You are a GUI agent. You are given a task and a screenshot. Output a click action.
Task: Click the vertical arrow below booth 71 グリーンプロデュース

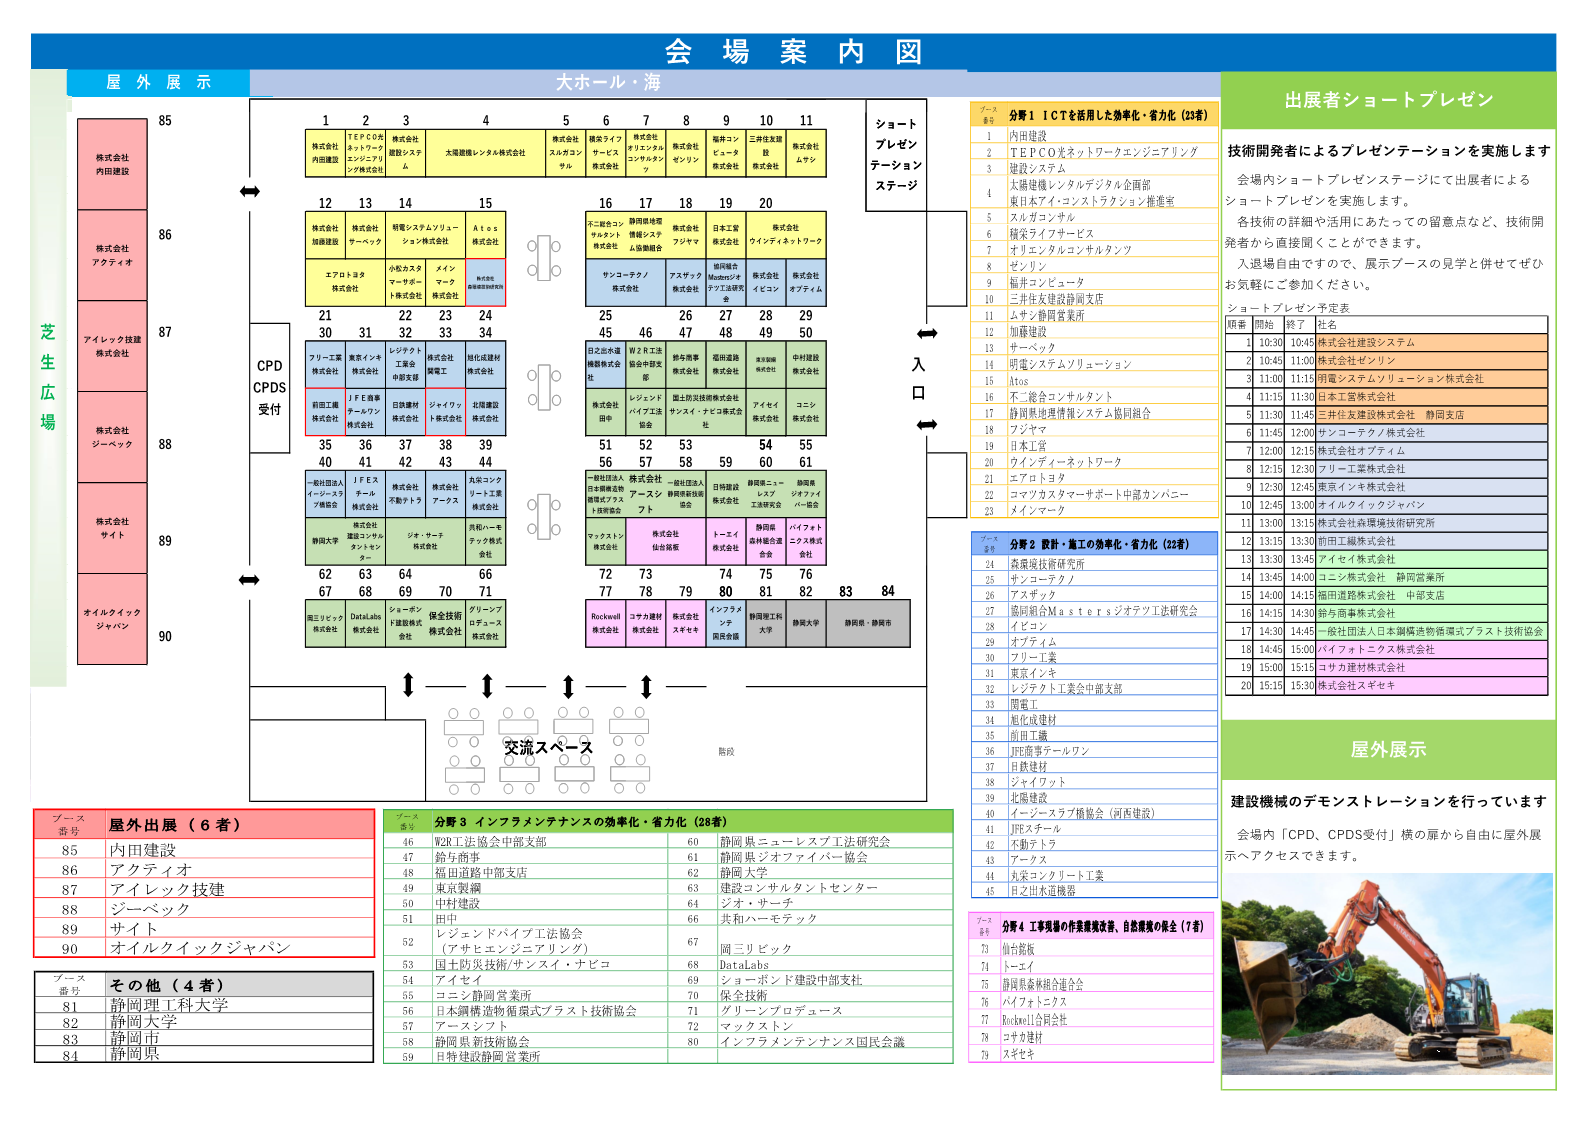[x=487, y=686]
